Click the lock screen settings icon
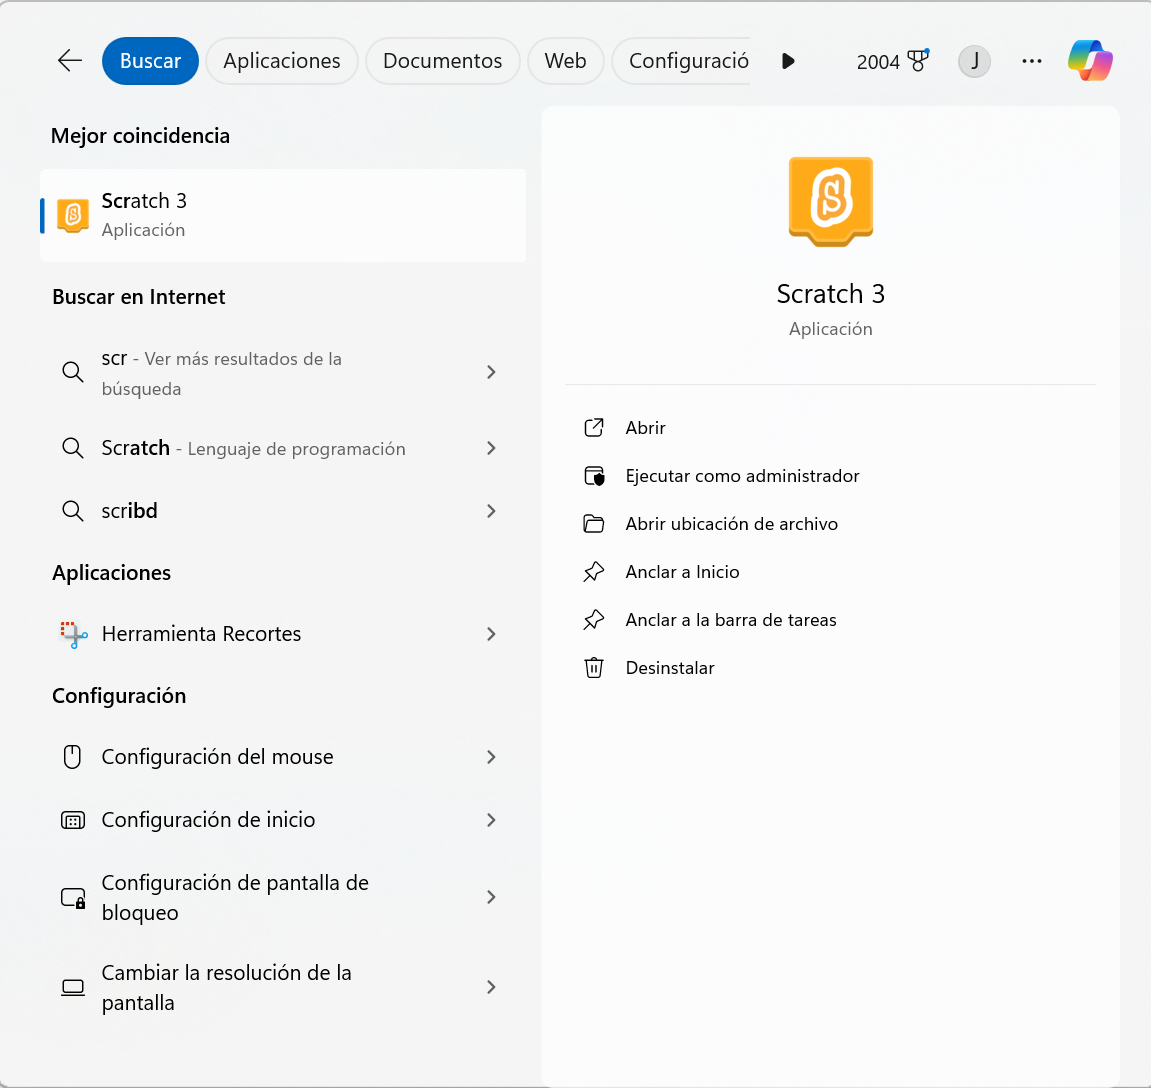 coord(73,898)
